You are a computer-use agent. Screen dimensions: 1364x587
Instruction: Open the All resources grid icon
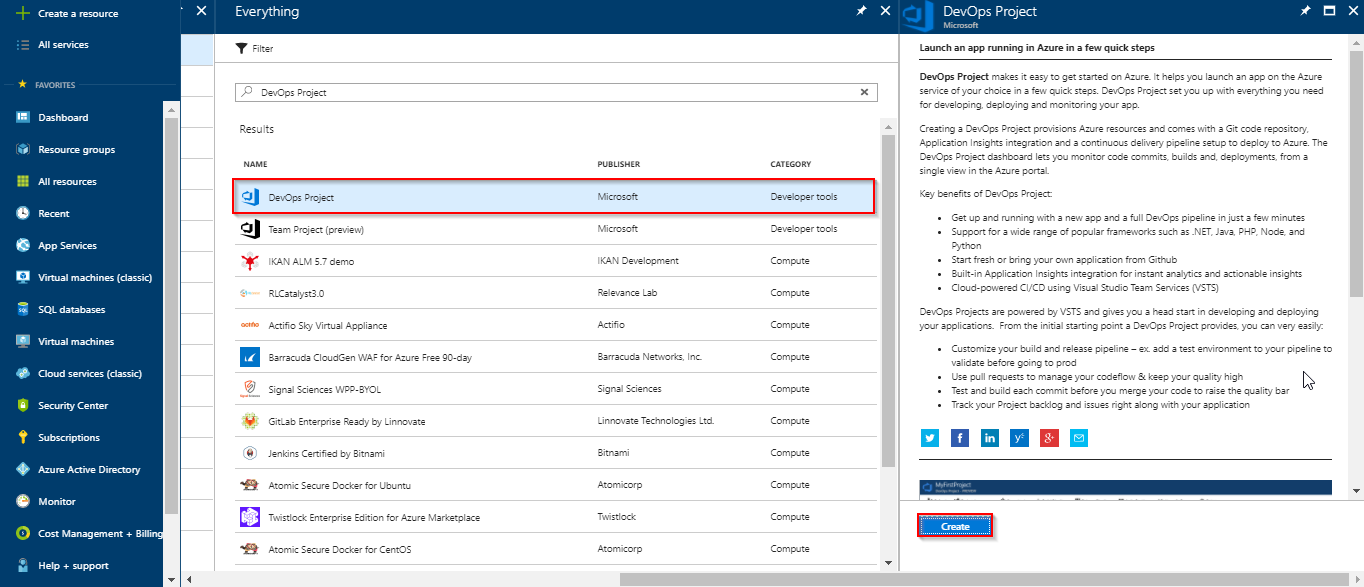coord(23,182)
